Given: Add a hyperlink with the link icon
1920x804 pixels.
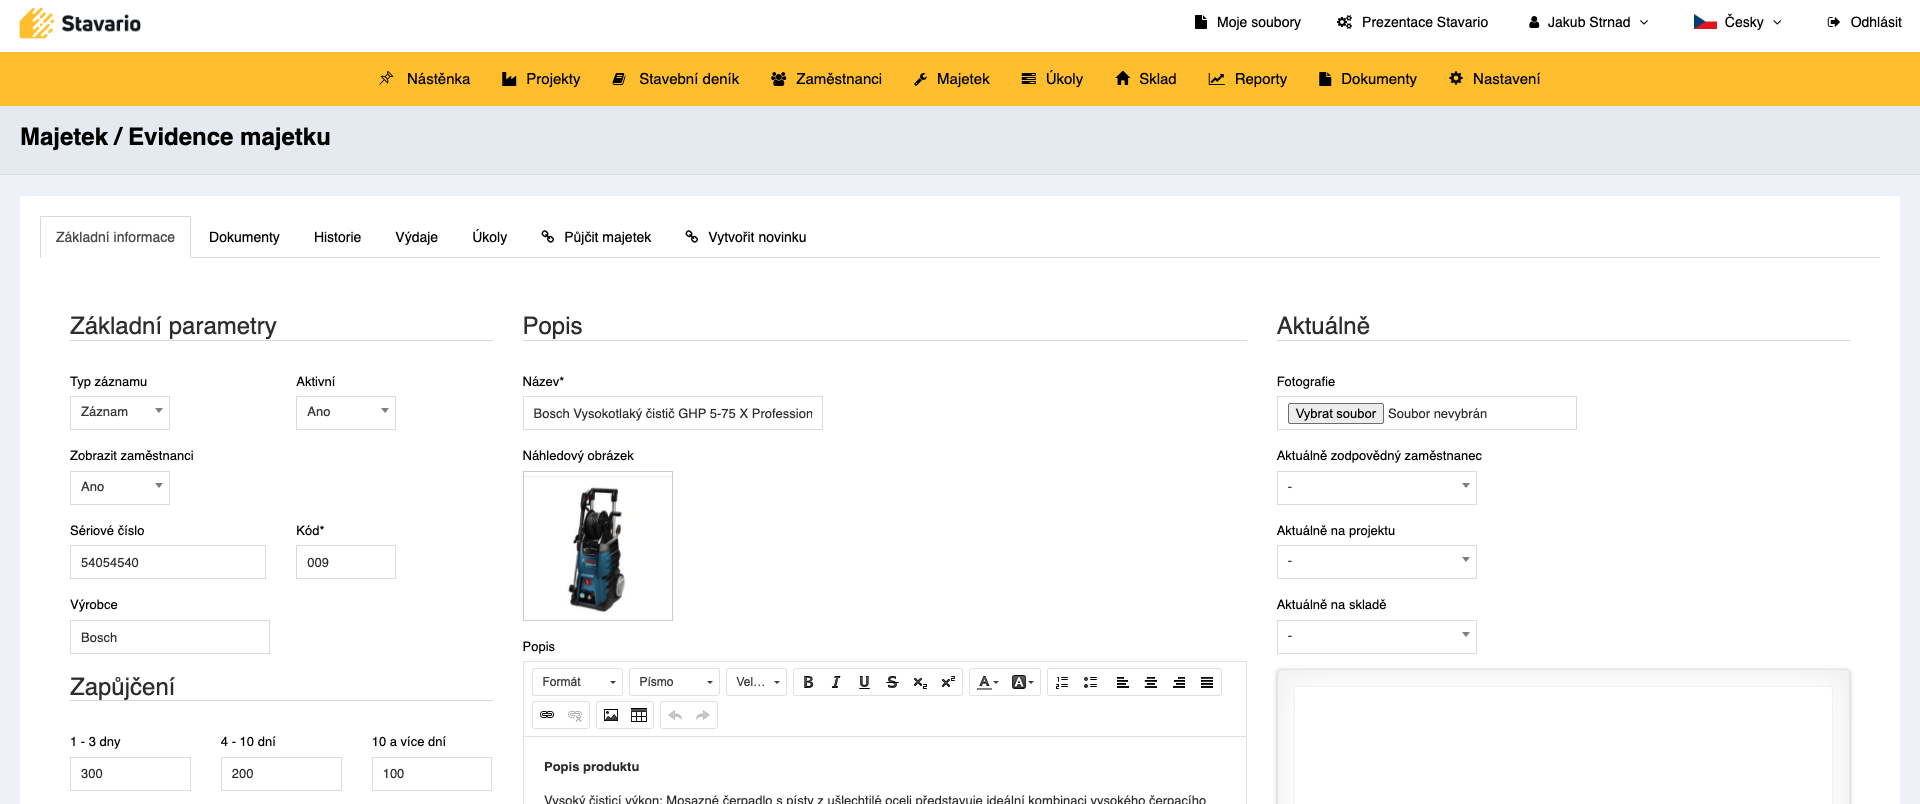Looking at the screenshot, I should point(547,715).
